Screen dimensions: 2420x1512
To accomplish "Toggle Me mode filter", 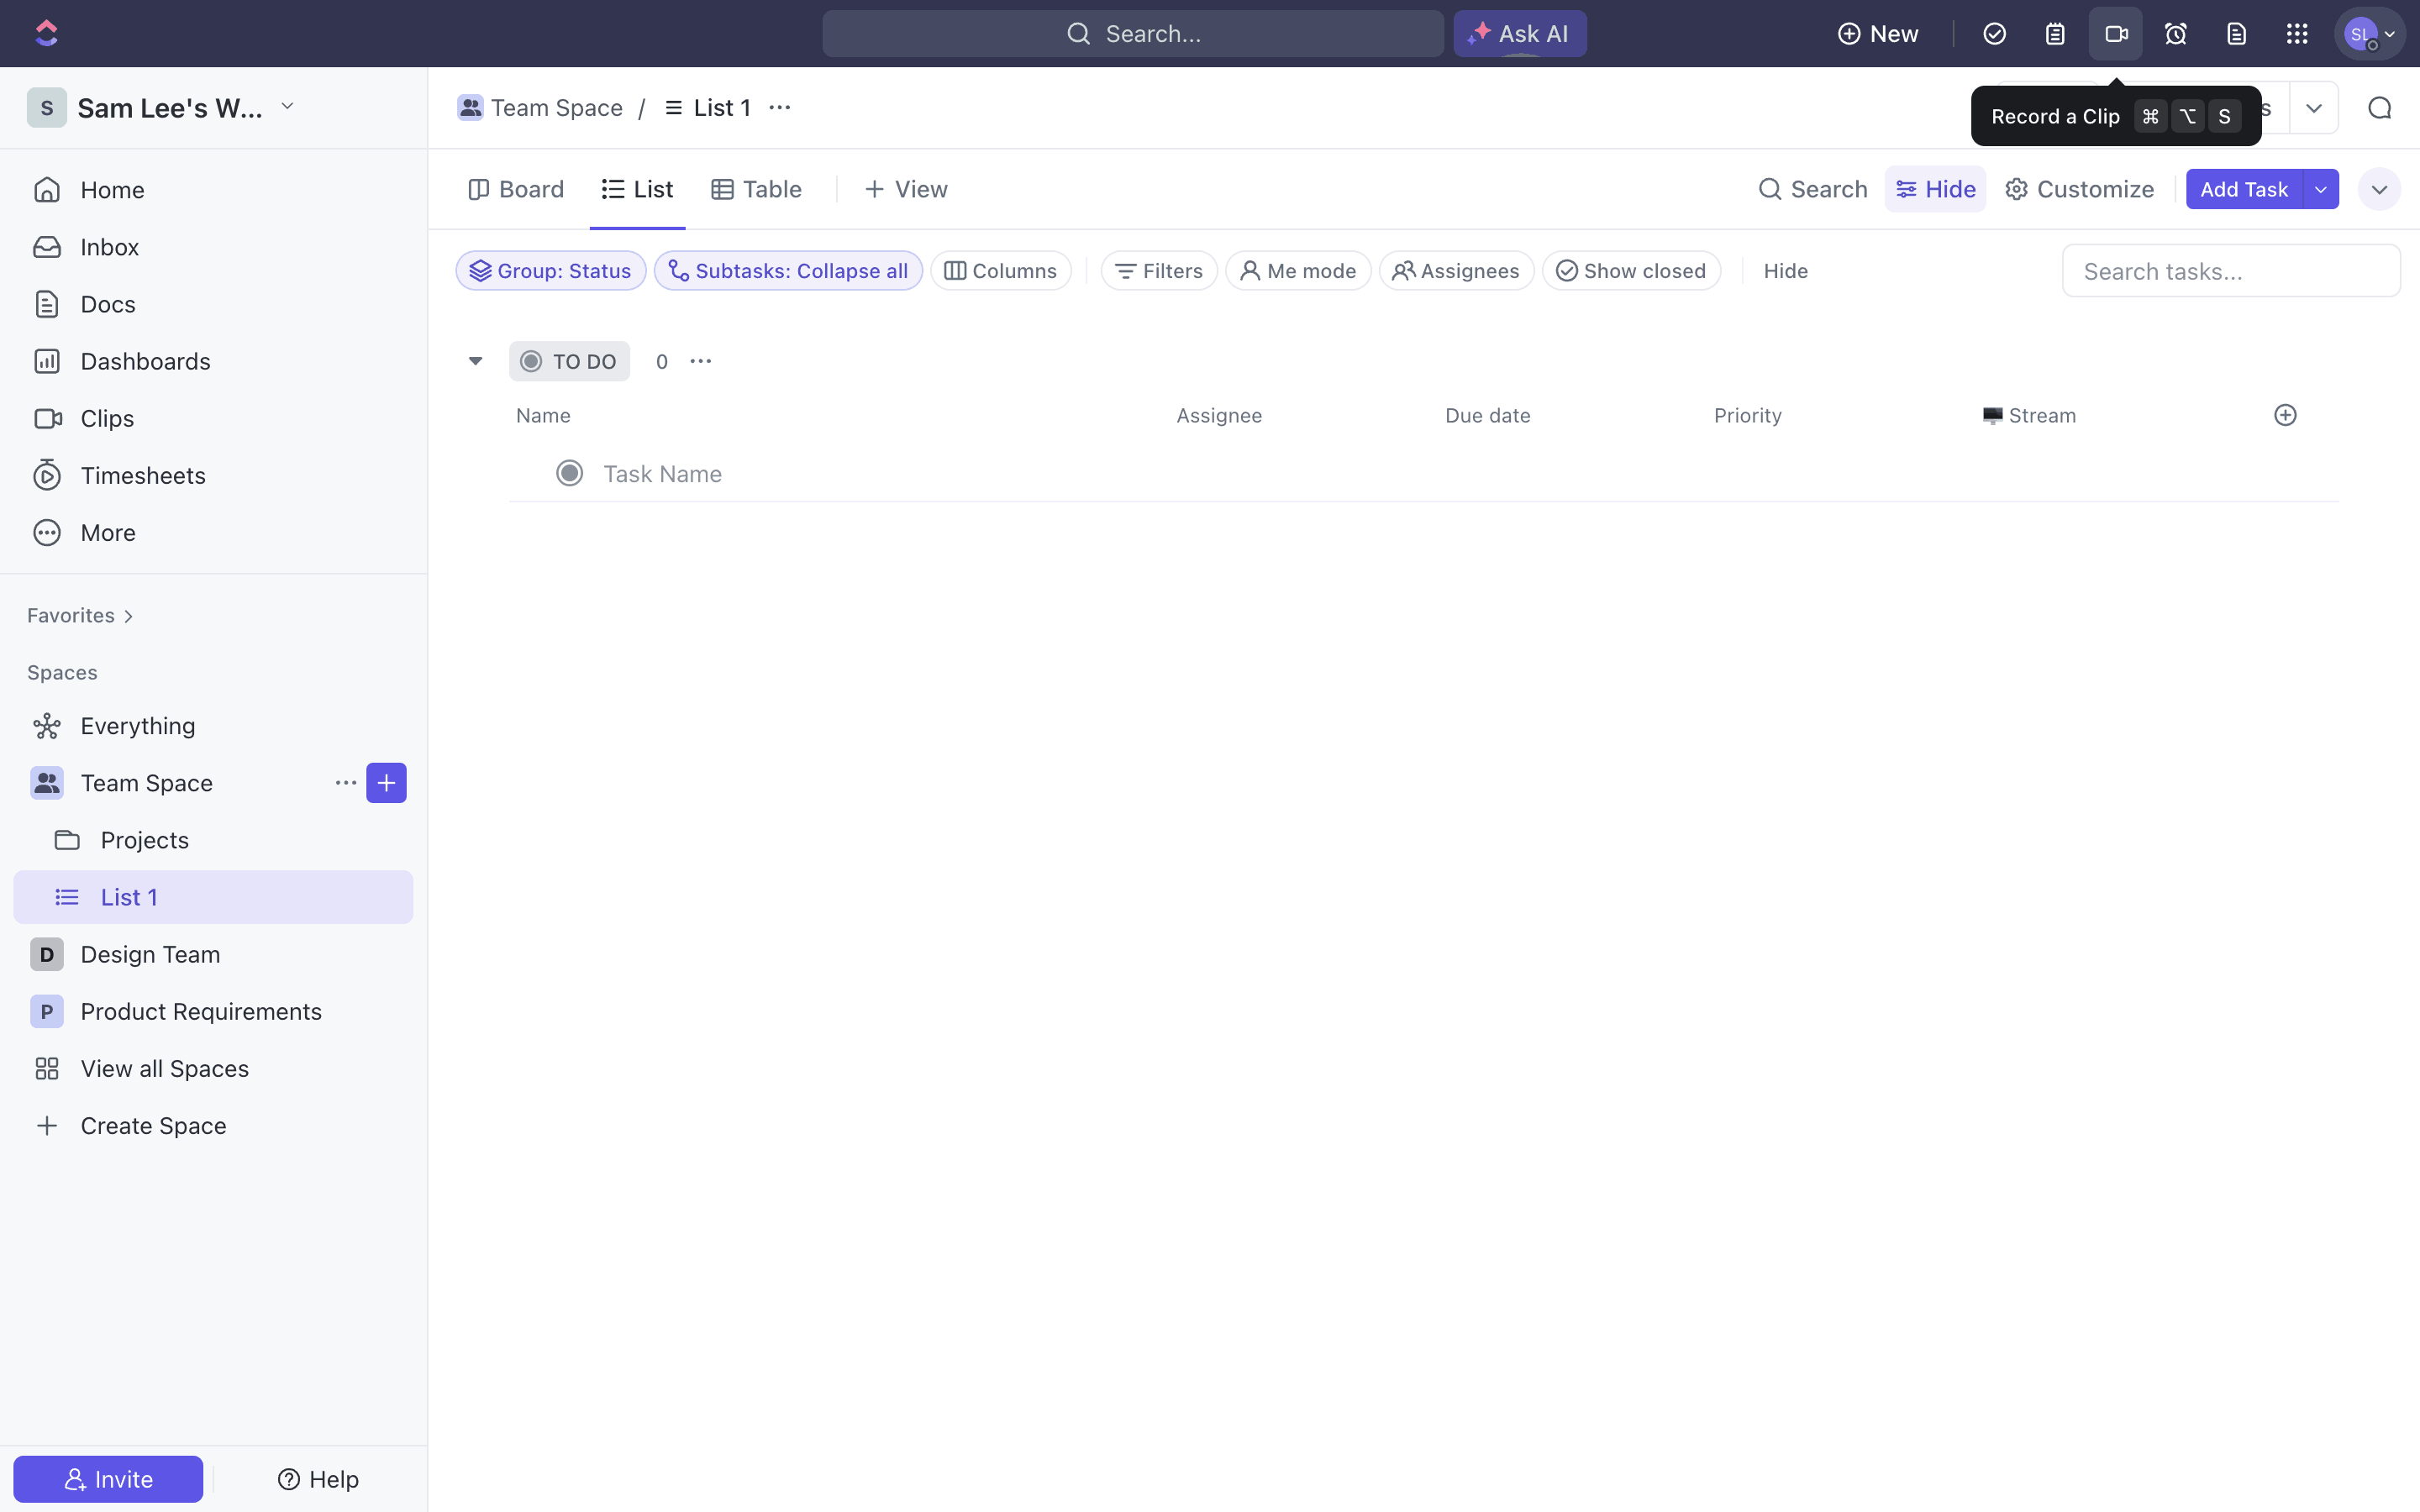I will [x=1298, y=271].
